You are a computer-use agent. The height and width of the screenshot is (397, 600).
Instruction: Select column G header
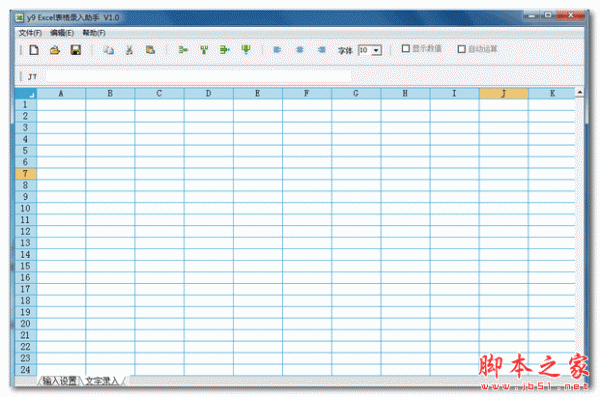coord(356,93)
